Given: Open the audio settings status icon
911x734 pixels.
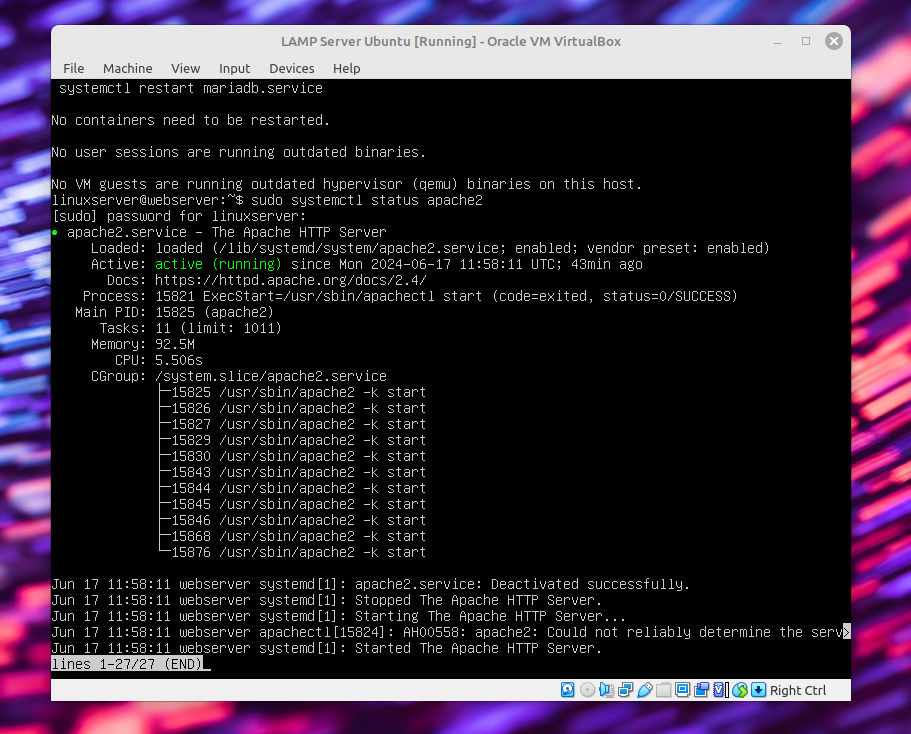Looking at the screenshot, I should pos(607,690).
